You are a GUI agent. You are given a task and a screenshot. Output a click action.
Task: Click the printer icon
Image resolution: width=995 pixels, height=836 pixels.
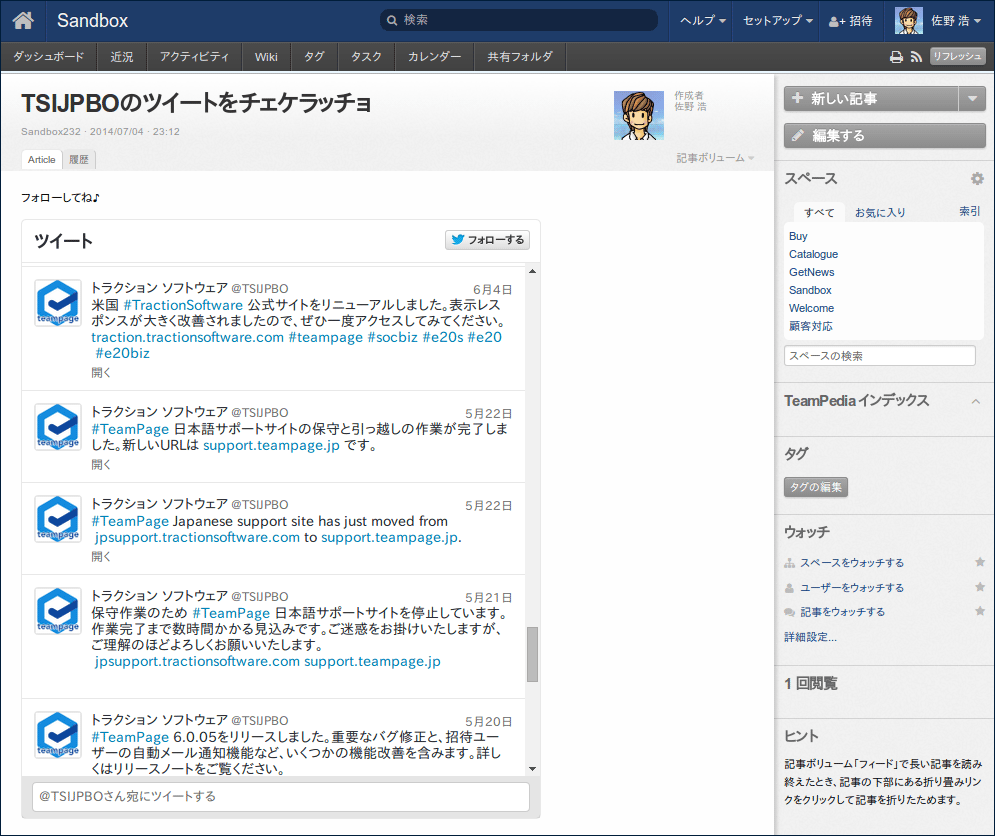pos(896,57)
